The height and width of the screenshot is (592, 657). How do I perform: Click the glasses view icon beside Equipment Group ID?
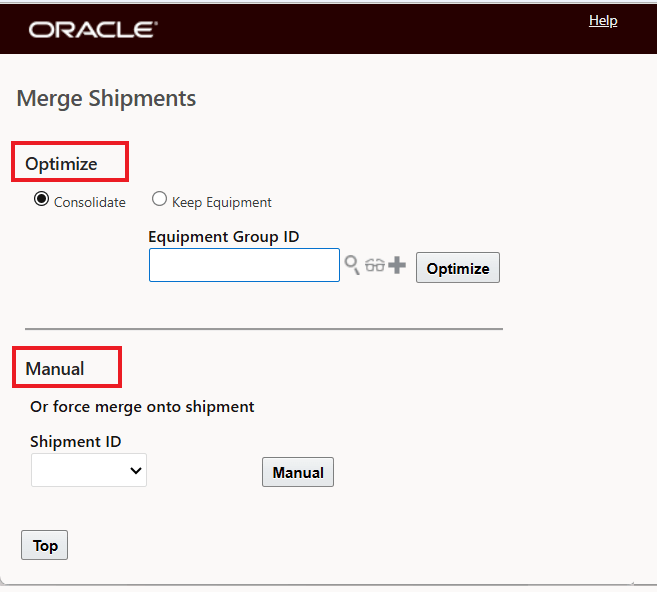click(x=375, y=265)
